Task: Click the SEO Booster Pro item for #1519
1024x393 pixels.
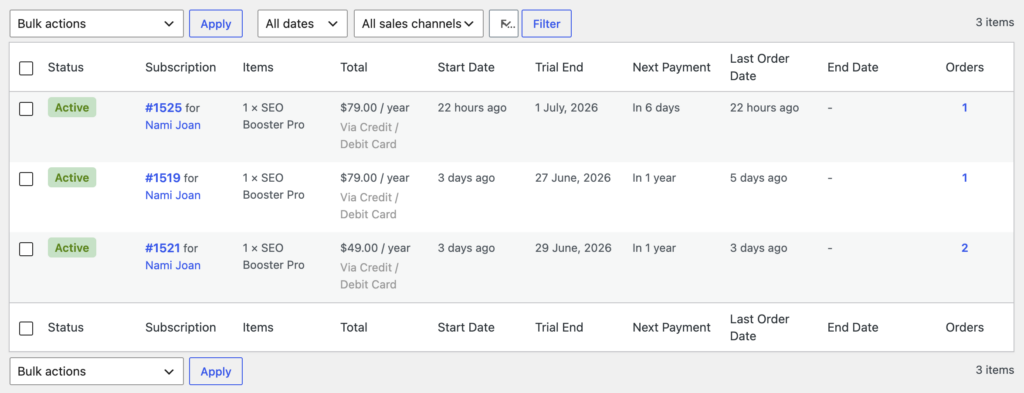Action: tap(274, 186)
